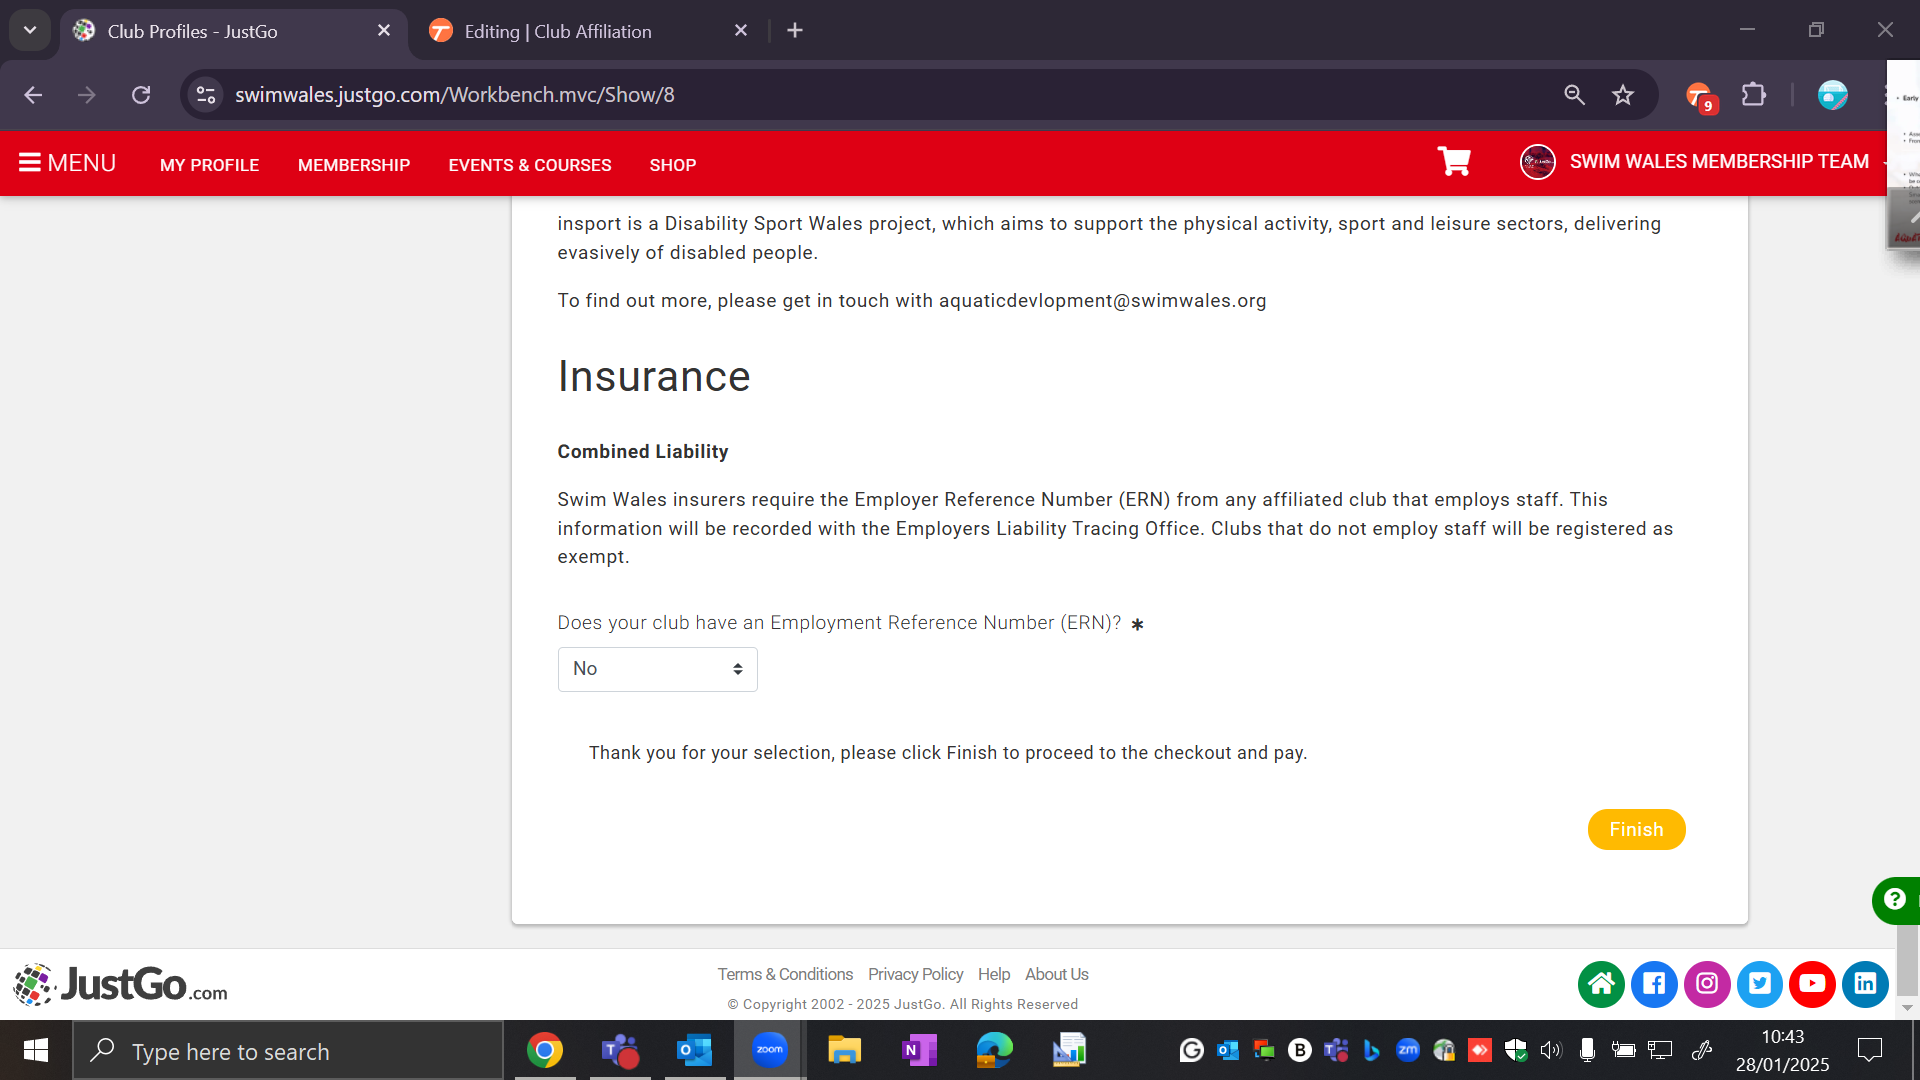
Task: Close the Club Profiles - JustGo tab
Action: (383, 31)
